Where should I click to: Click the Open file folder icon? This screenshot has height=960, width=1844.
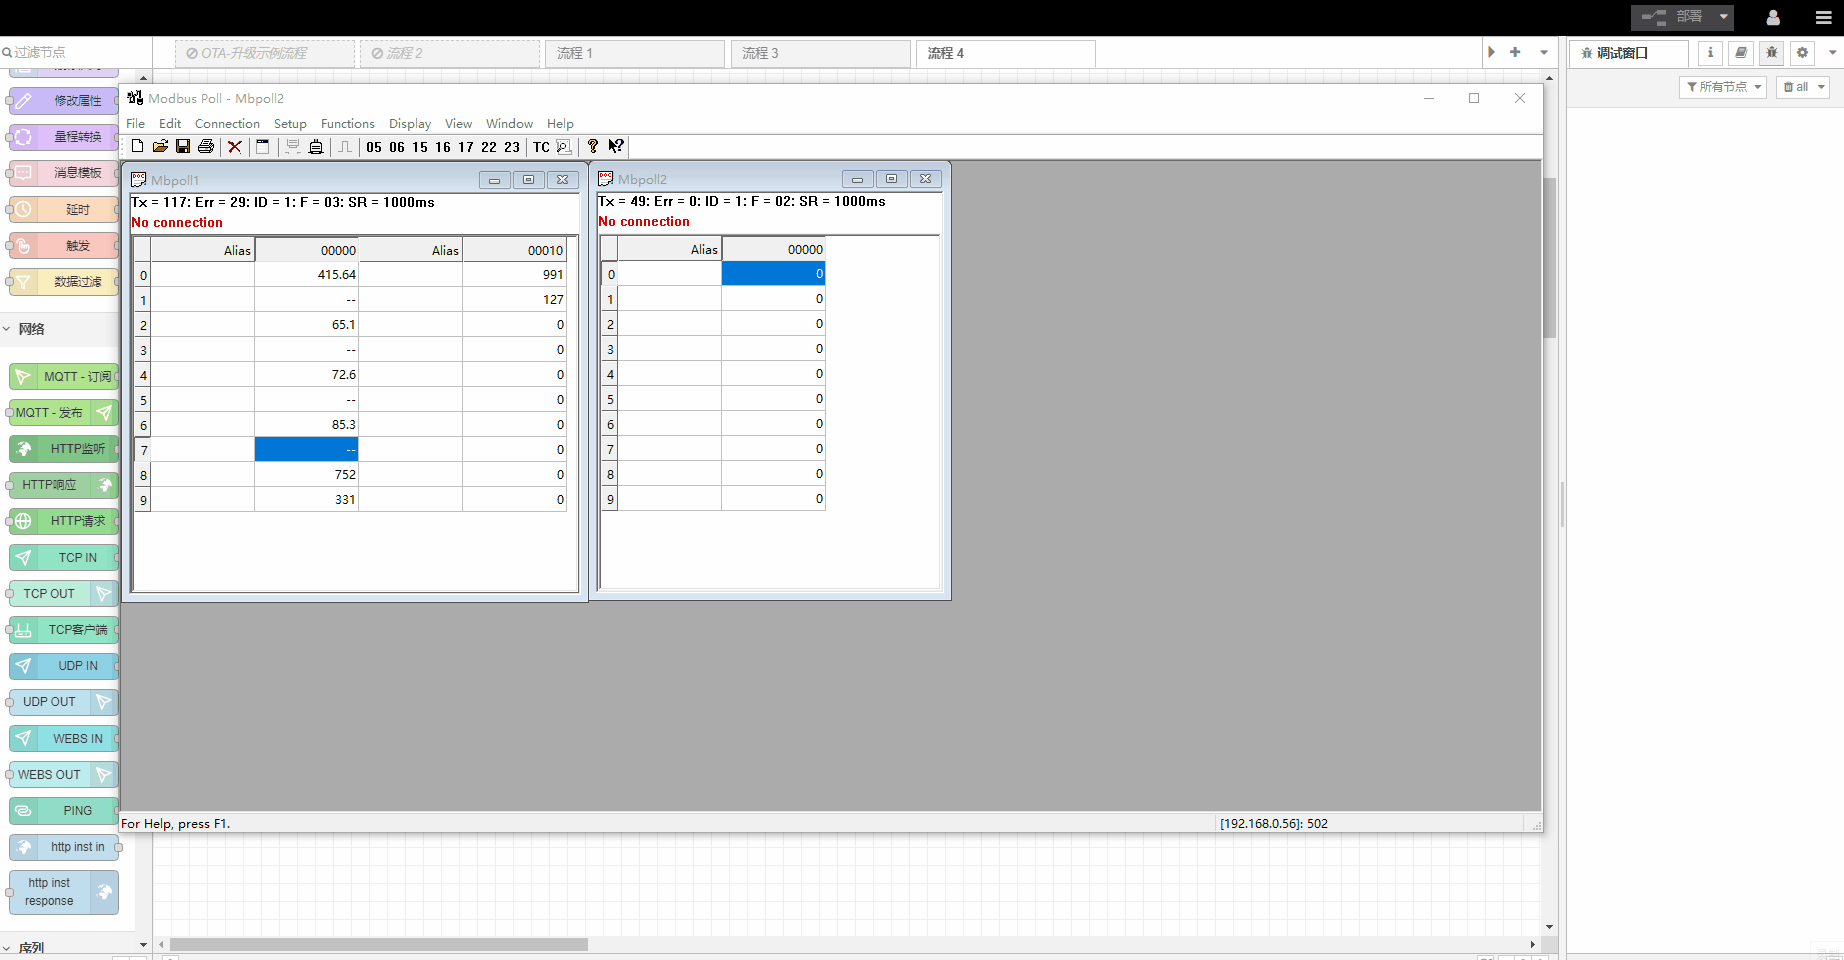click(160, 147)
